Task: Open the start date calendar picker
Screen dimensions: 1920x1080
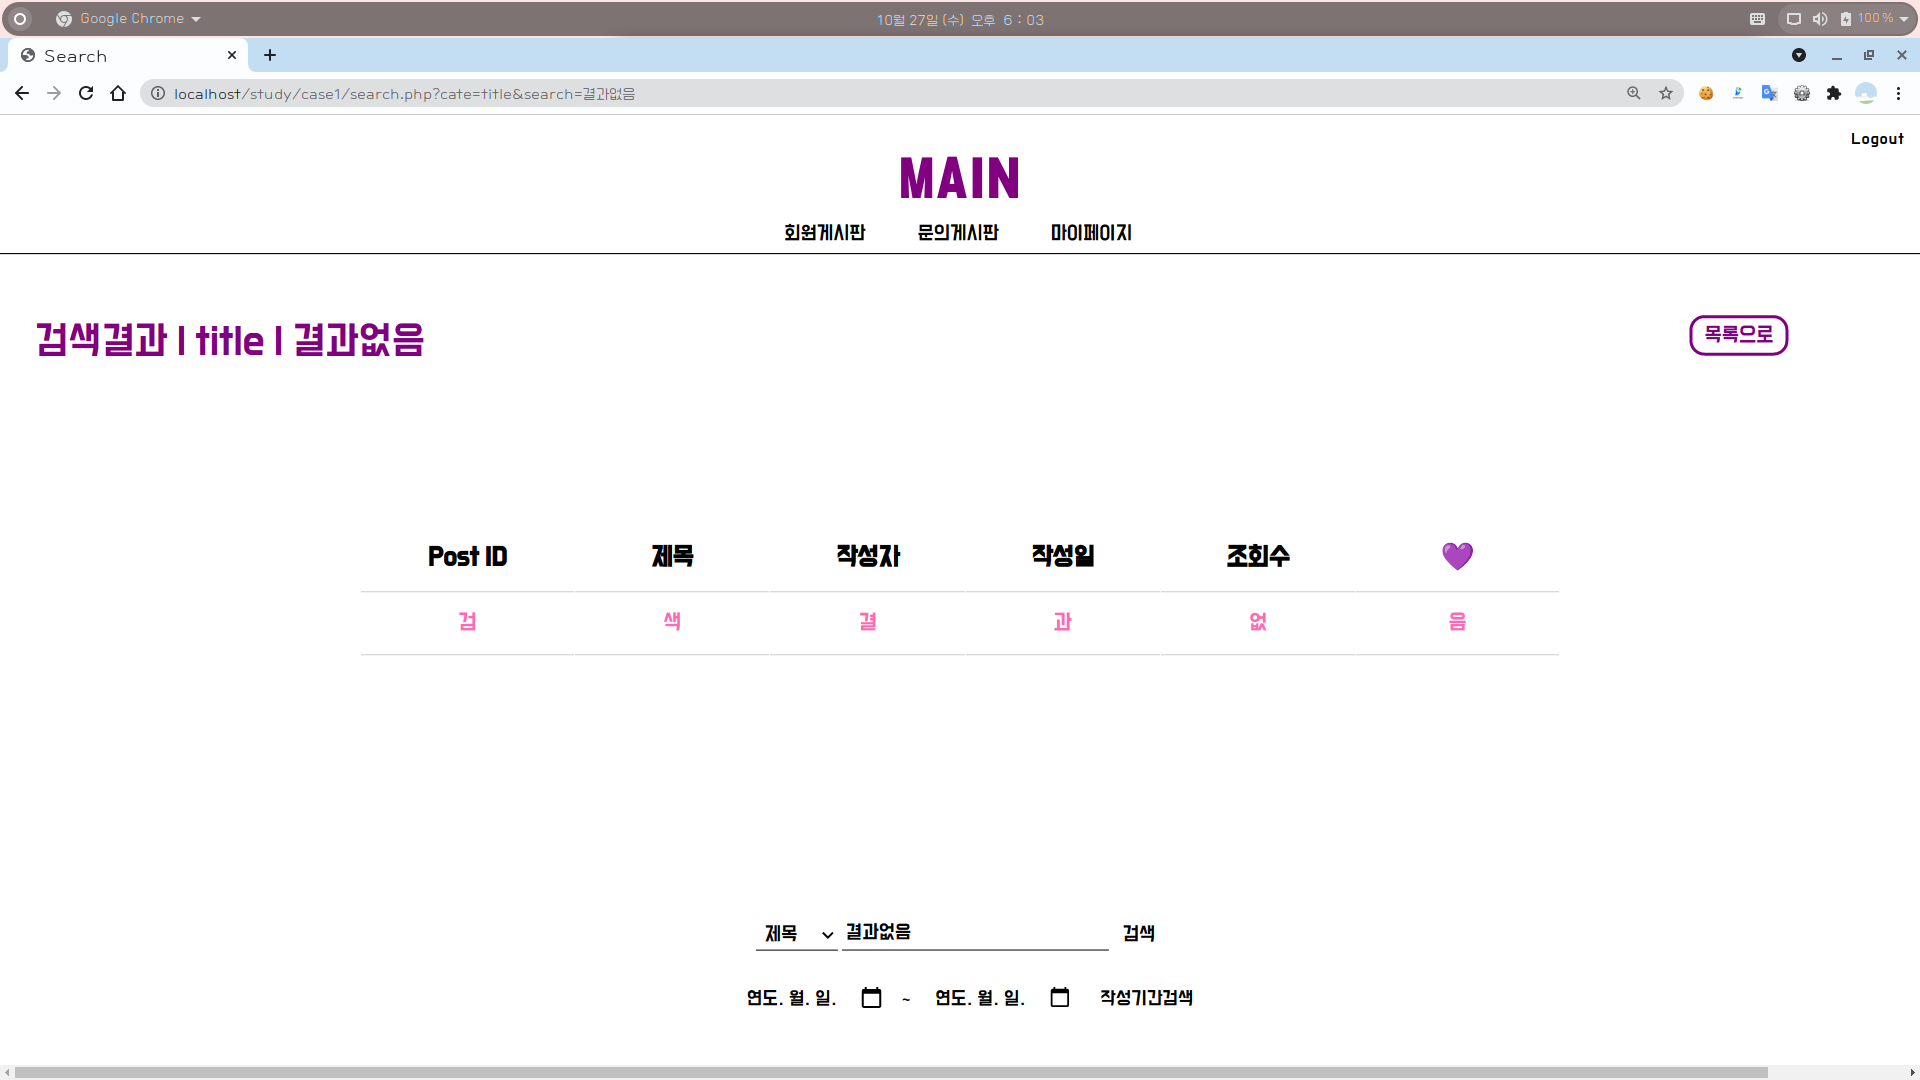Action: [x=871, y=998]
